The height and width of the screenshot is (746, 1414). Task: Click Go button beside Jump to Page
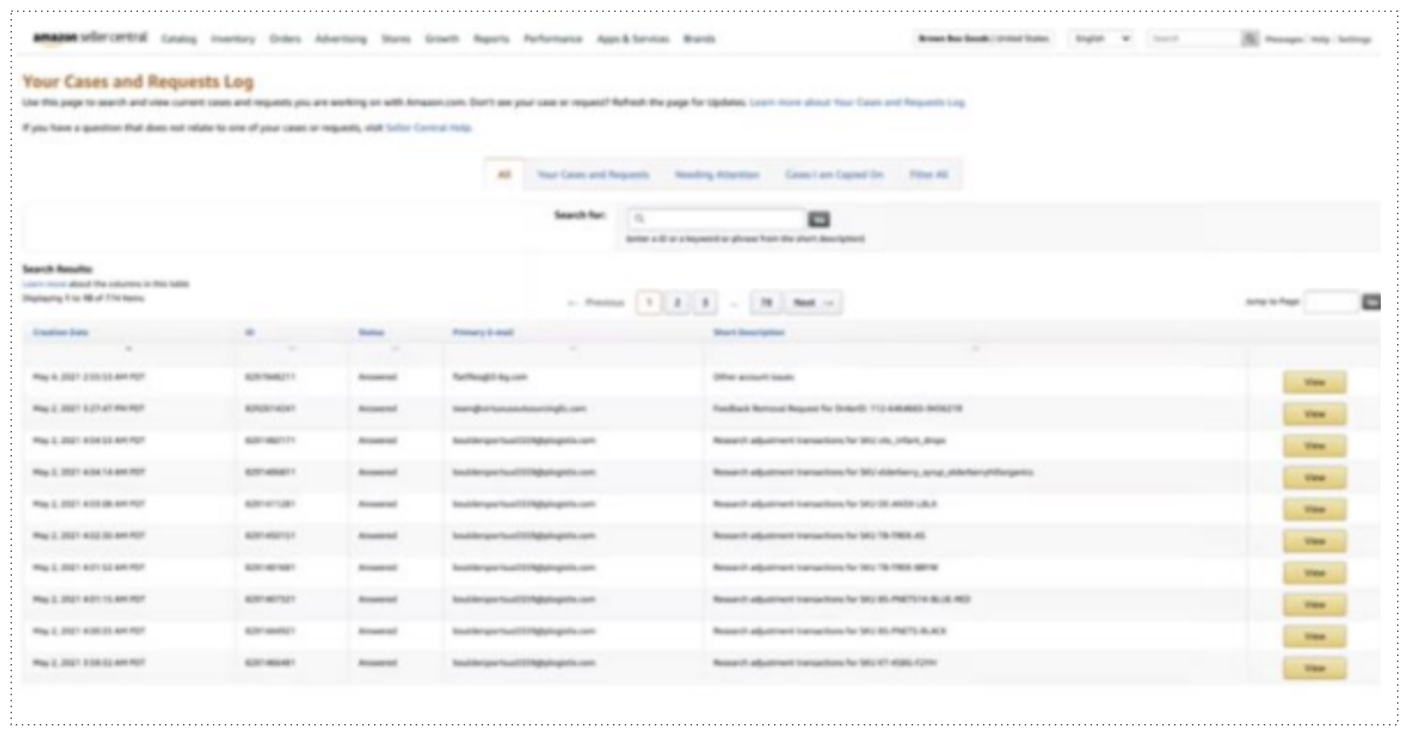pos(1372,301)
